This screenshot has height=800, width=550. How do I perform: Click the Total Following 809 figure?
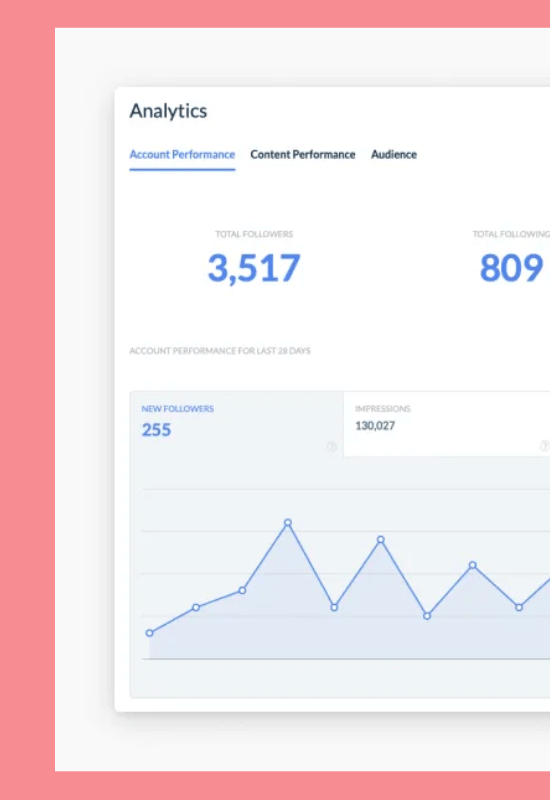click(x=511, y=268)
